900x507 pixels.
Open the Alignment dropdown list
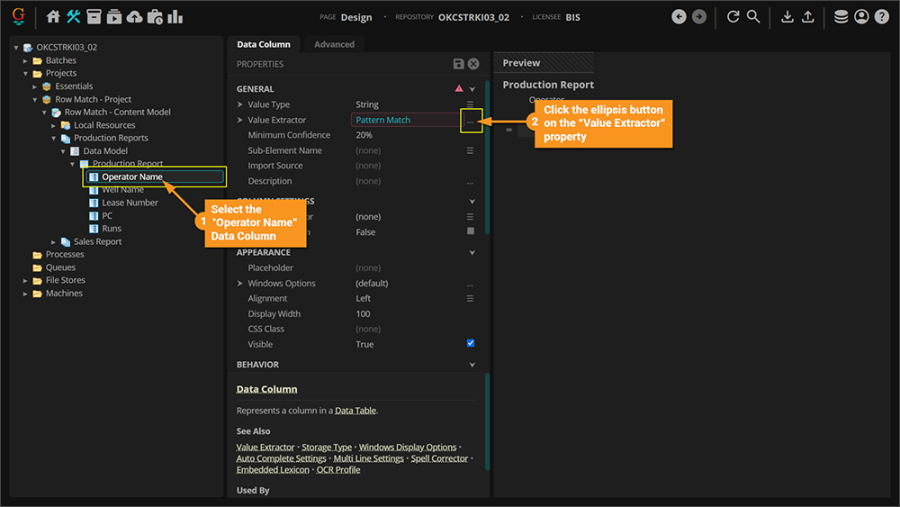pyautogui.click(x=470, y=299)
